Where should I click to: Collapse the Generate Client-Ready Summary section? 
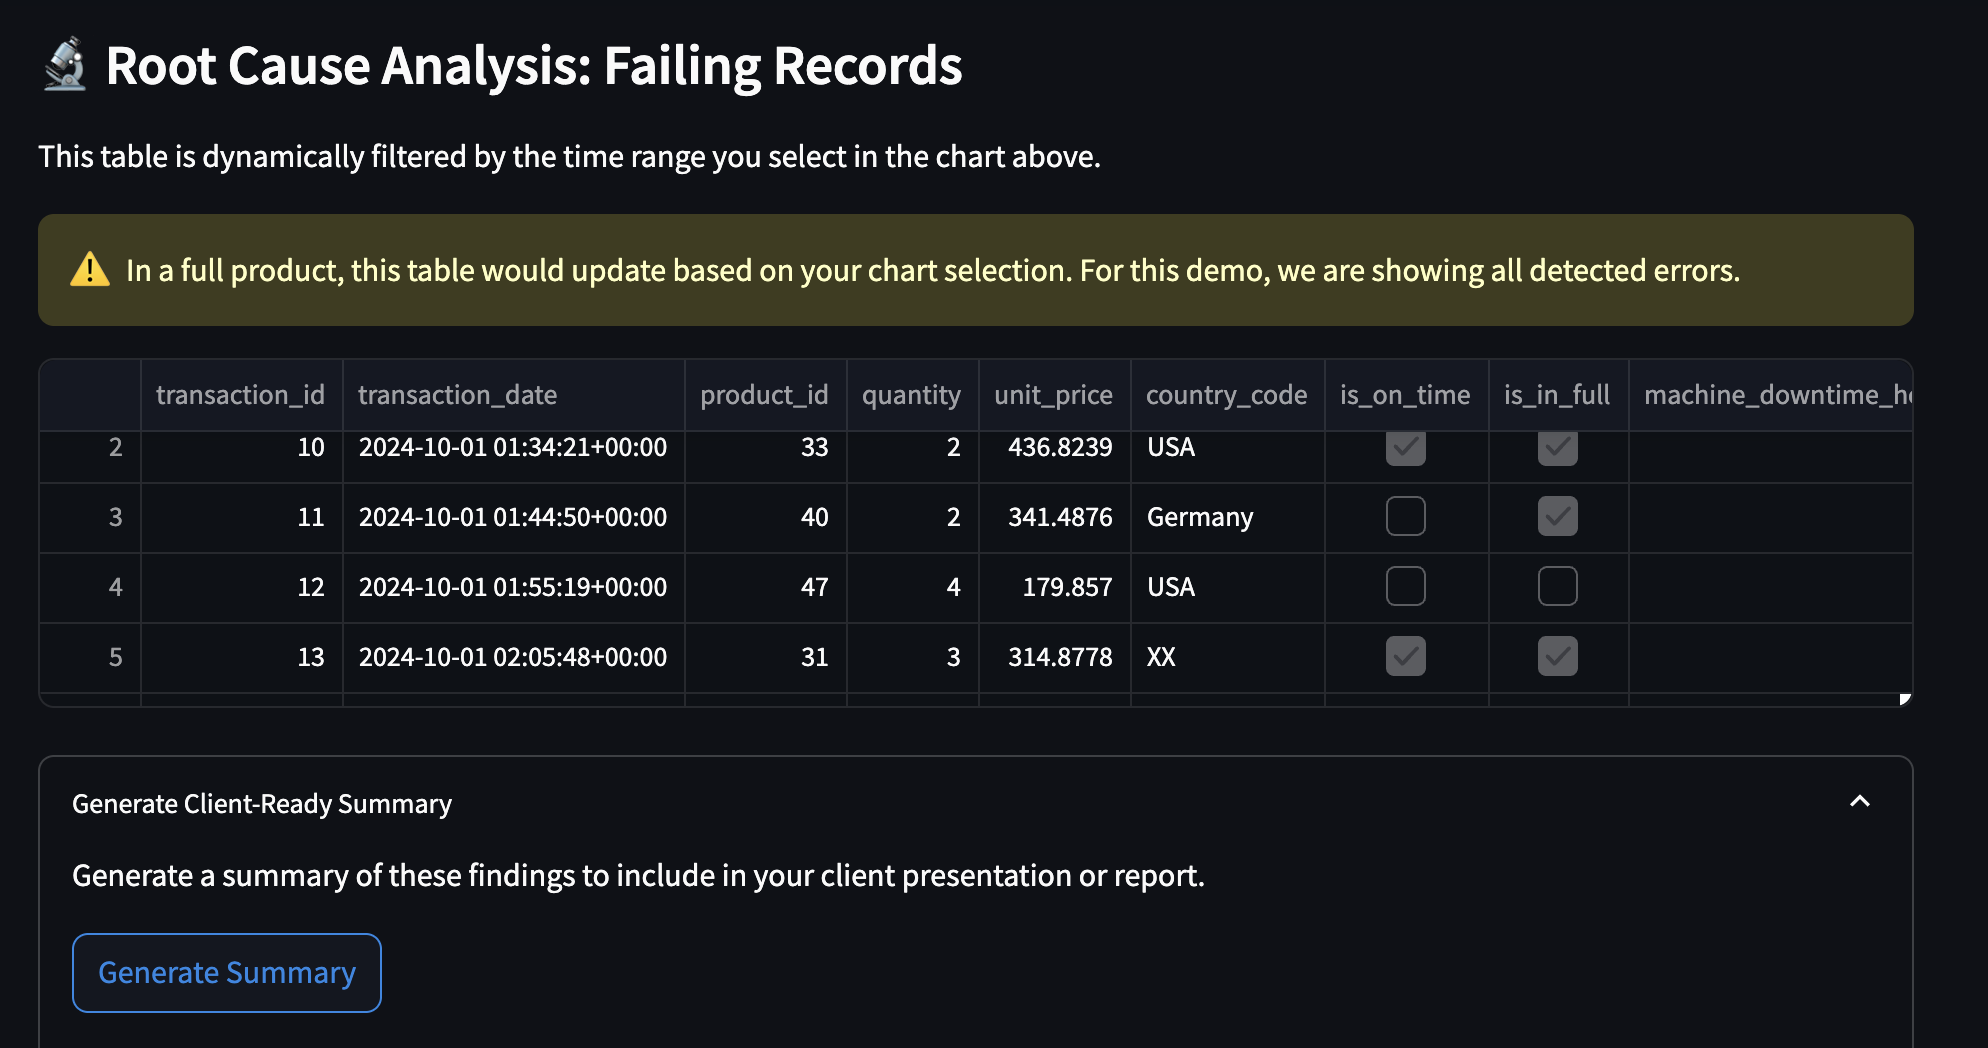(x=1860, y=802)
